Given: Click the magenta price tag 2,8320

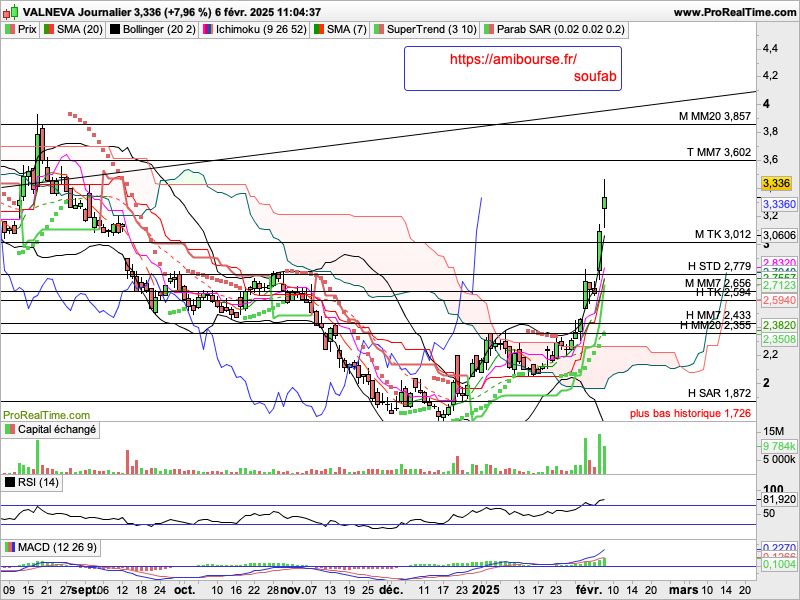Looking at the screenshot, I should pos(779,263).
